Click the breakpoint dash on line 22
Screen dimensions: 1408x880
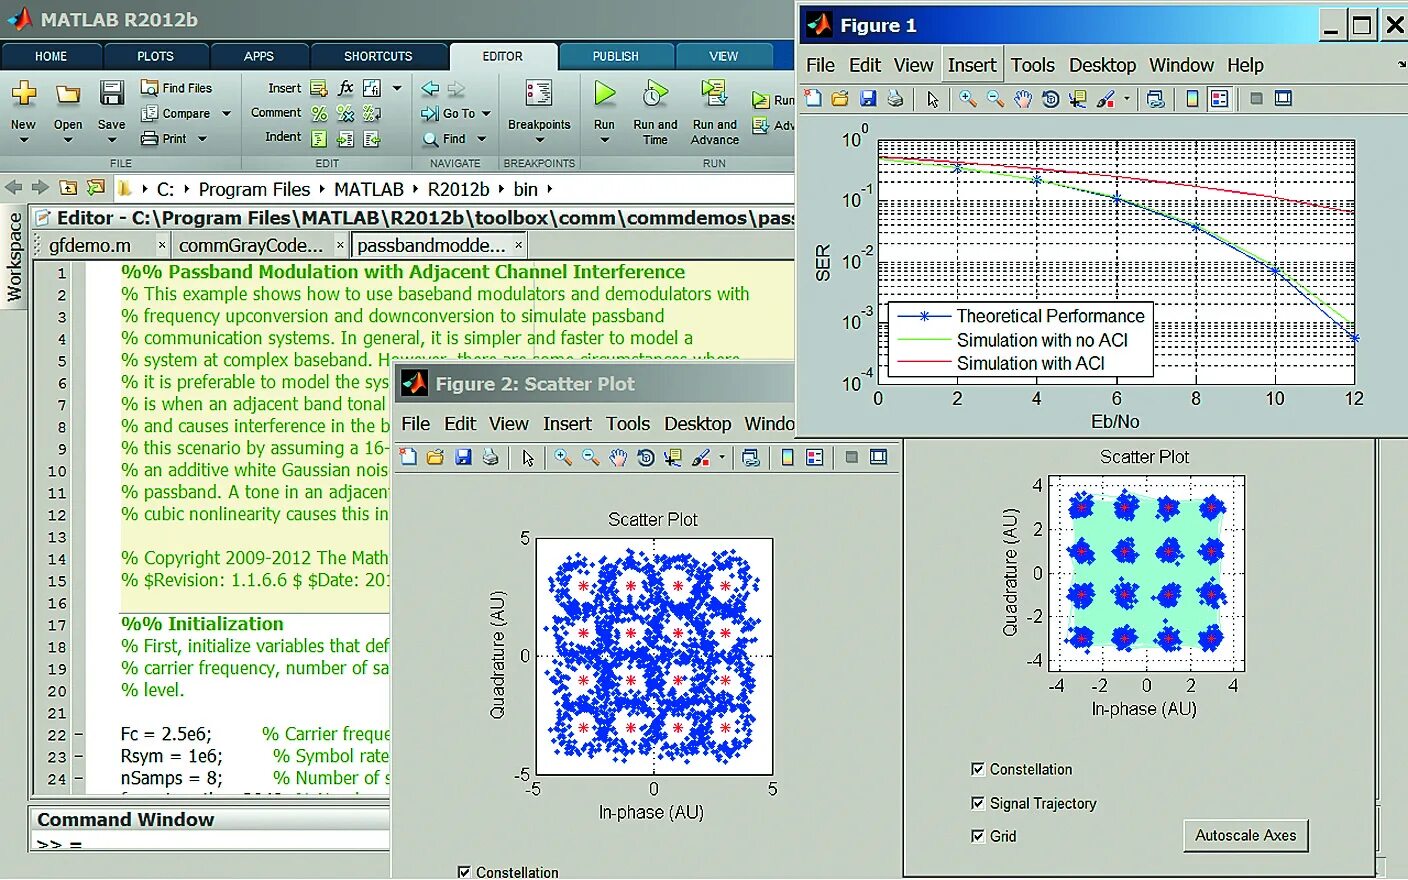click(x=78, y=735)
